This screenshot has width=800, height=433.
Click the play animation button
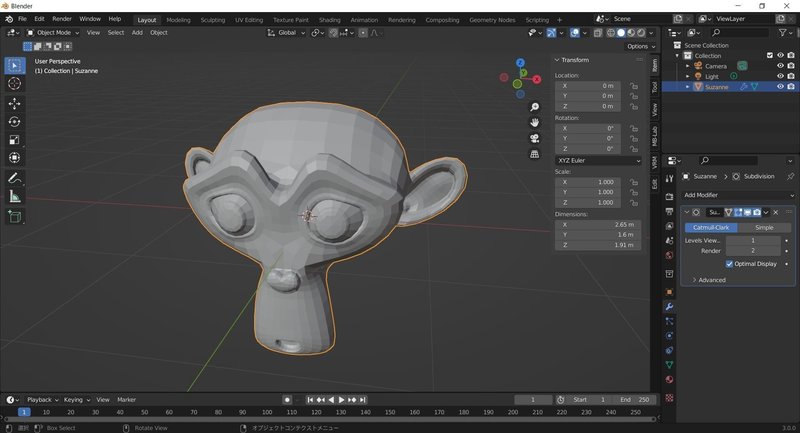pyautogui.click(x=341, y=400)
